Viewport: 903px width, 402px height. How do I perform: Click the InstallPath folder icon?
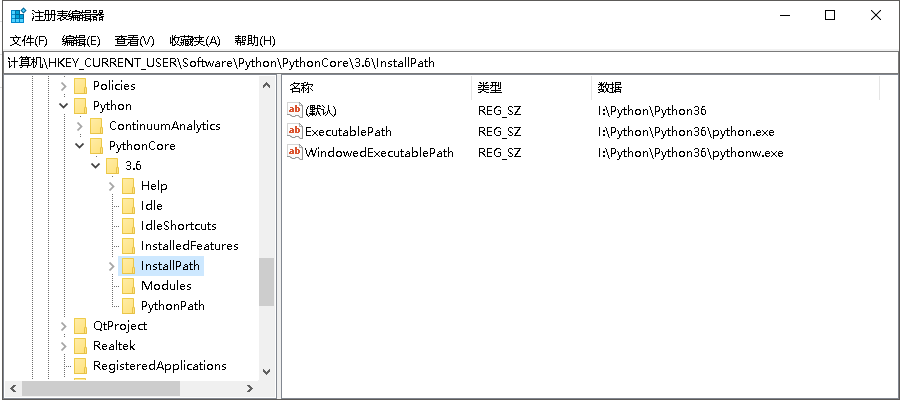128,266
